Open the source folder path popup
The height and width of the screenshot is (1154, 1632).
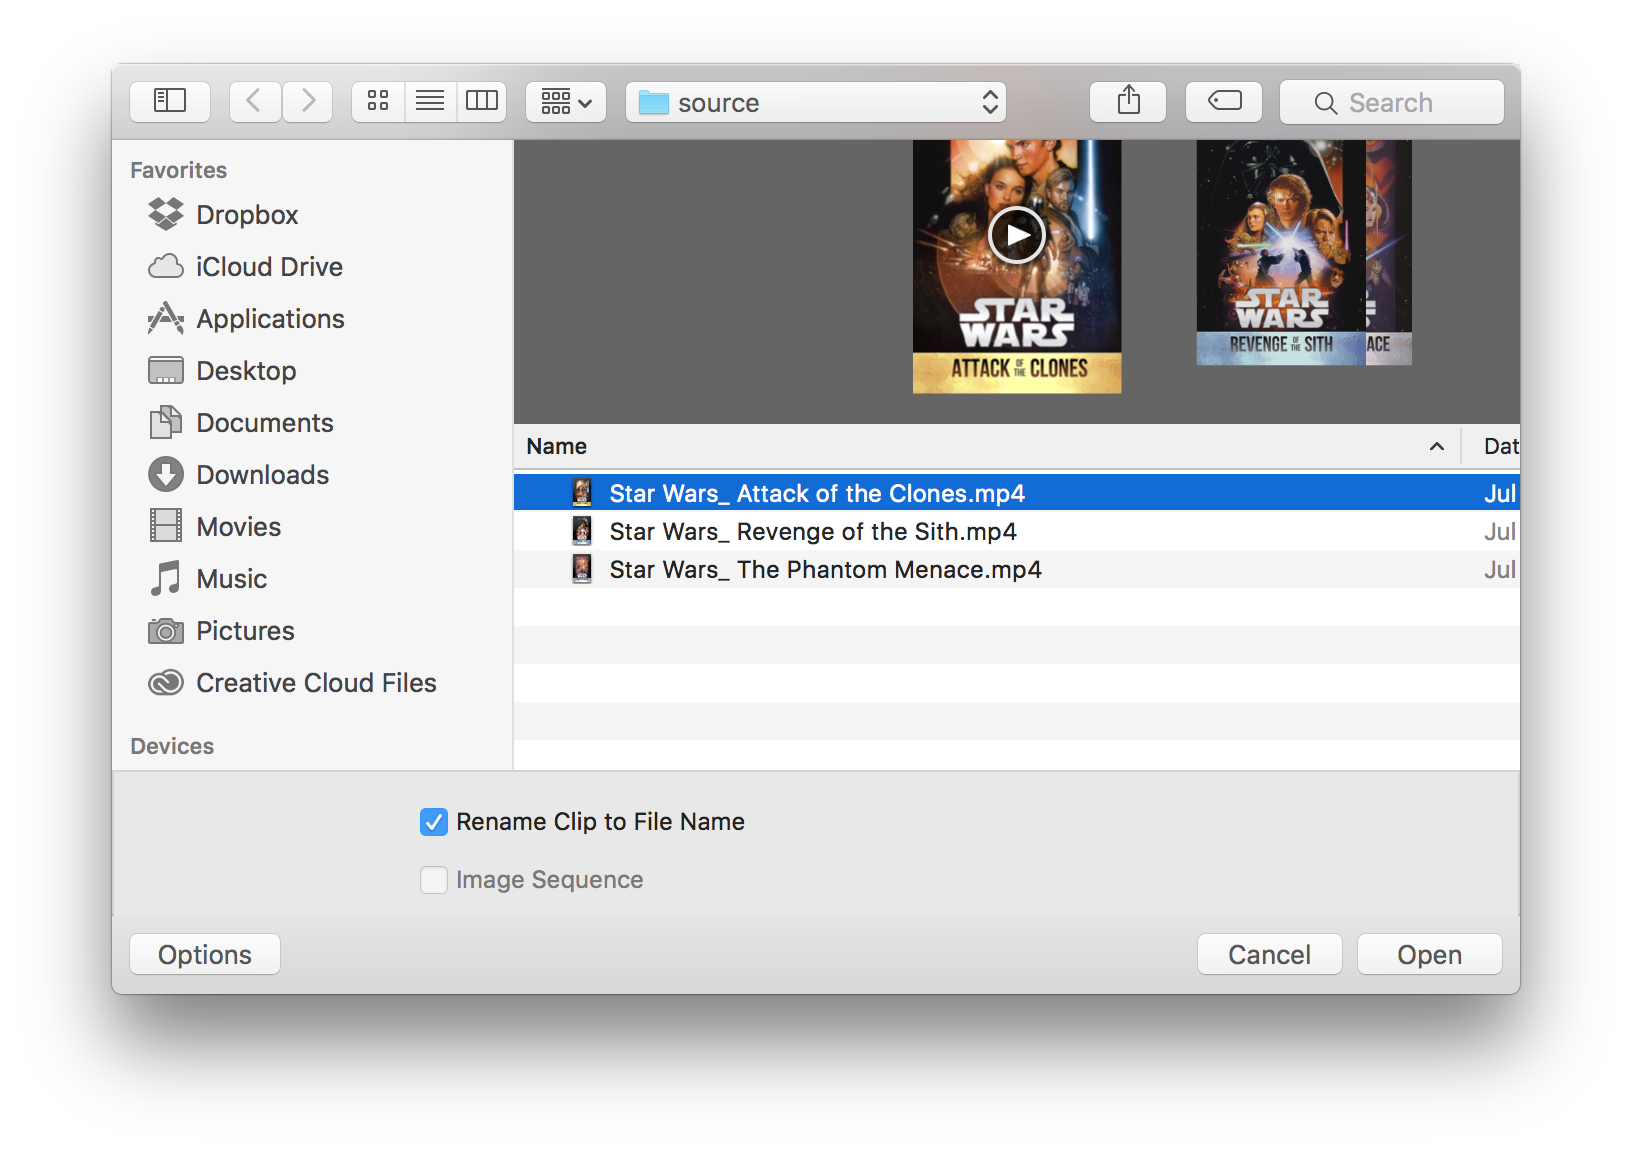pos(816,102)
